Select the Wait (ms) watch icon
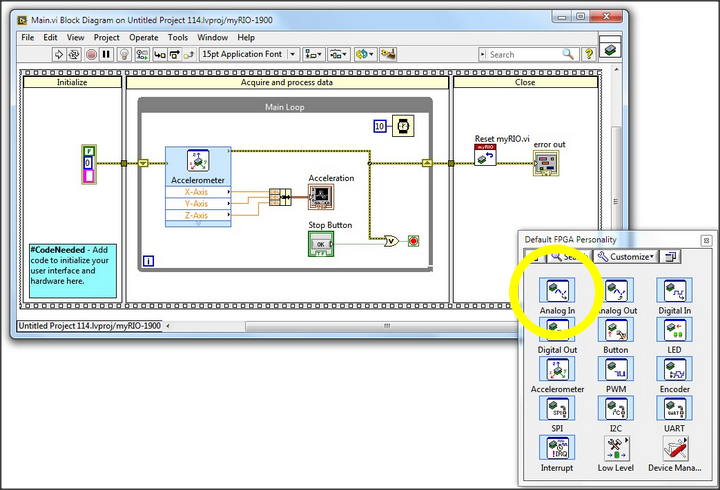This screenshot has width=720, height=490. [403, 126]
